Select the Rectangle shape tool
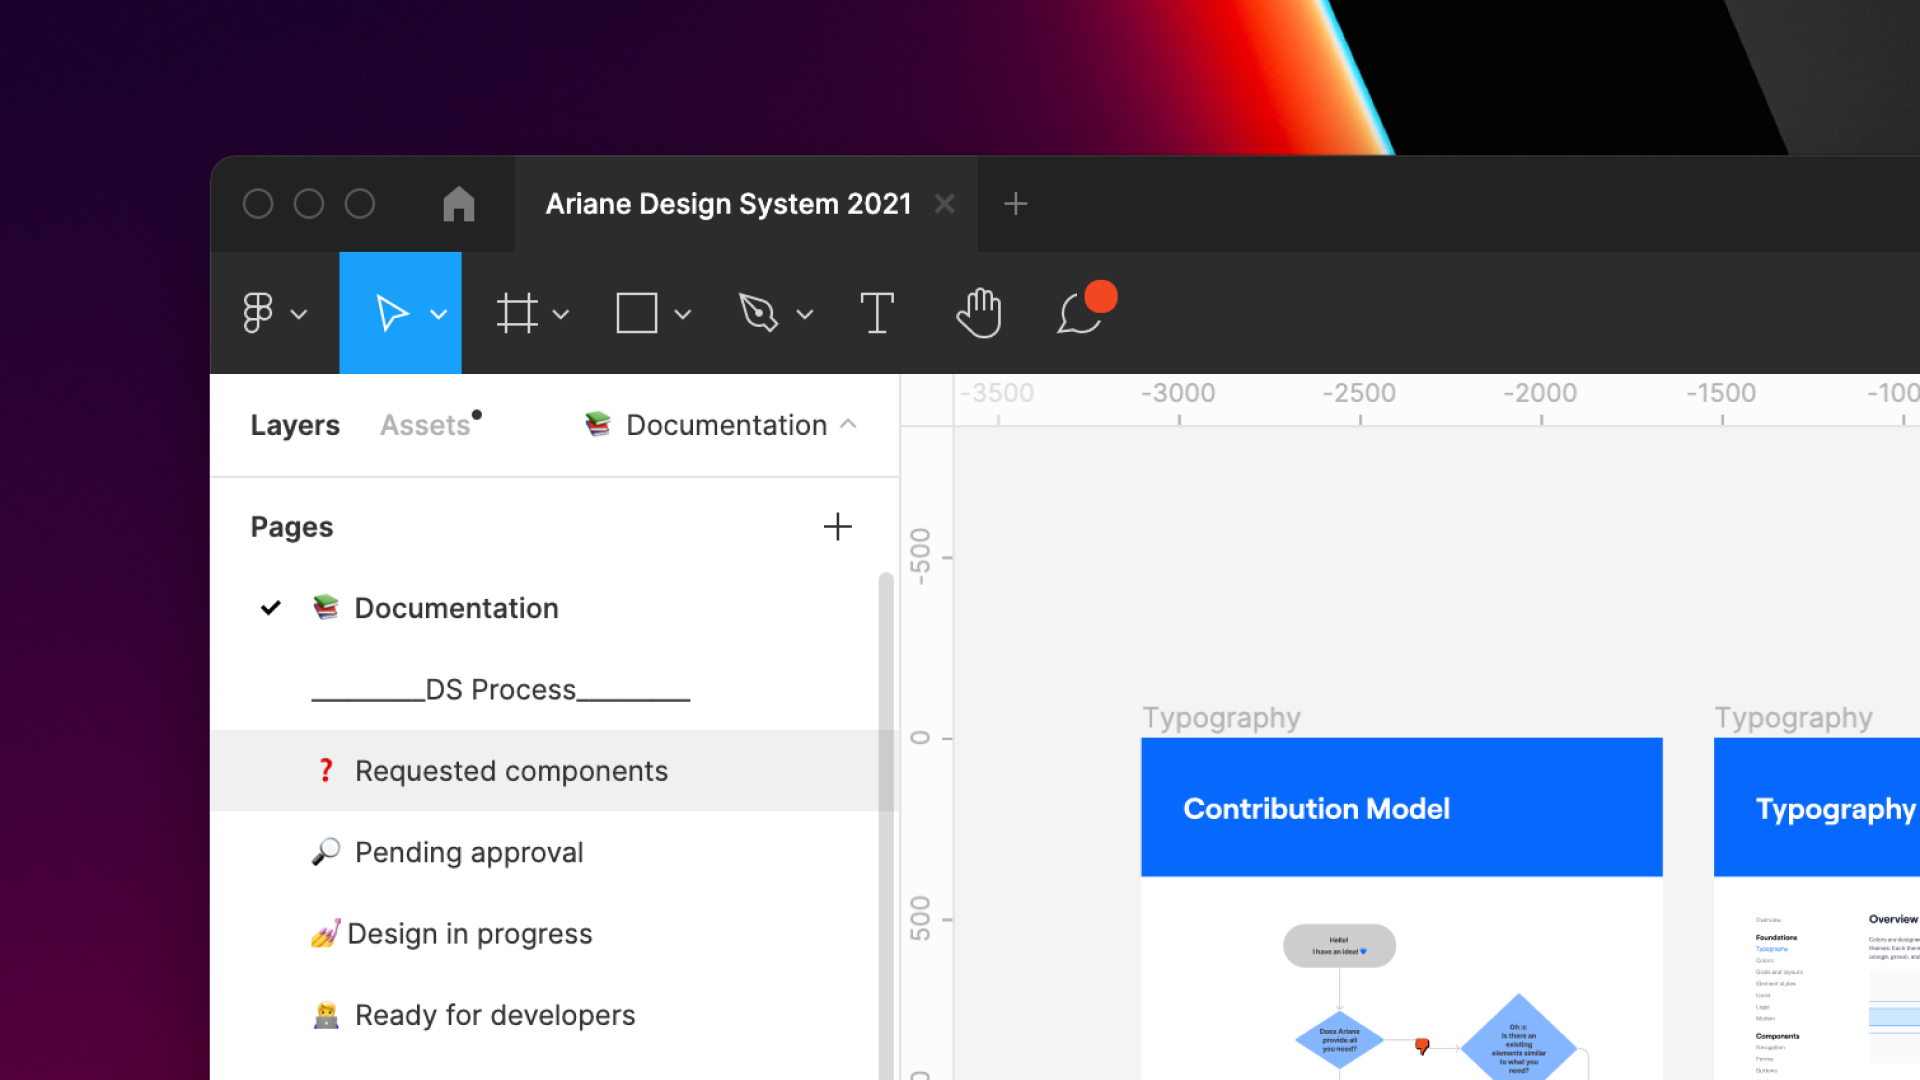Screen dimensions: 1920x1080 (x=637, y=313)
